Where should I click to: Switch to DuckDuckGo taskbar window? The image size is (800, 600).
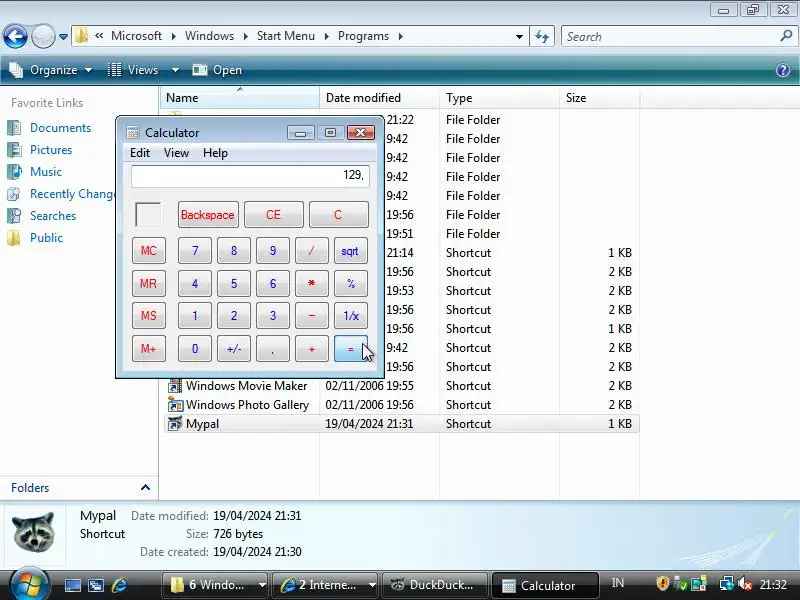pos(435,585)
